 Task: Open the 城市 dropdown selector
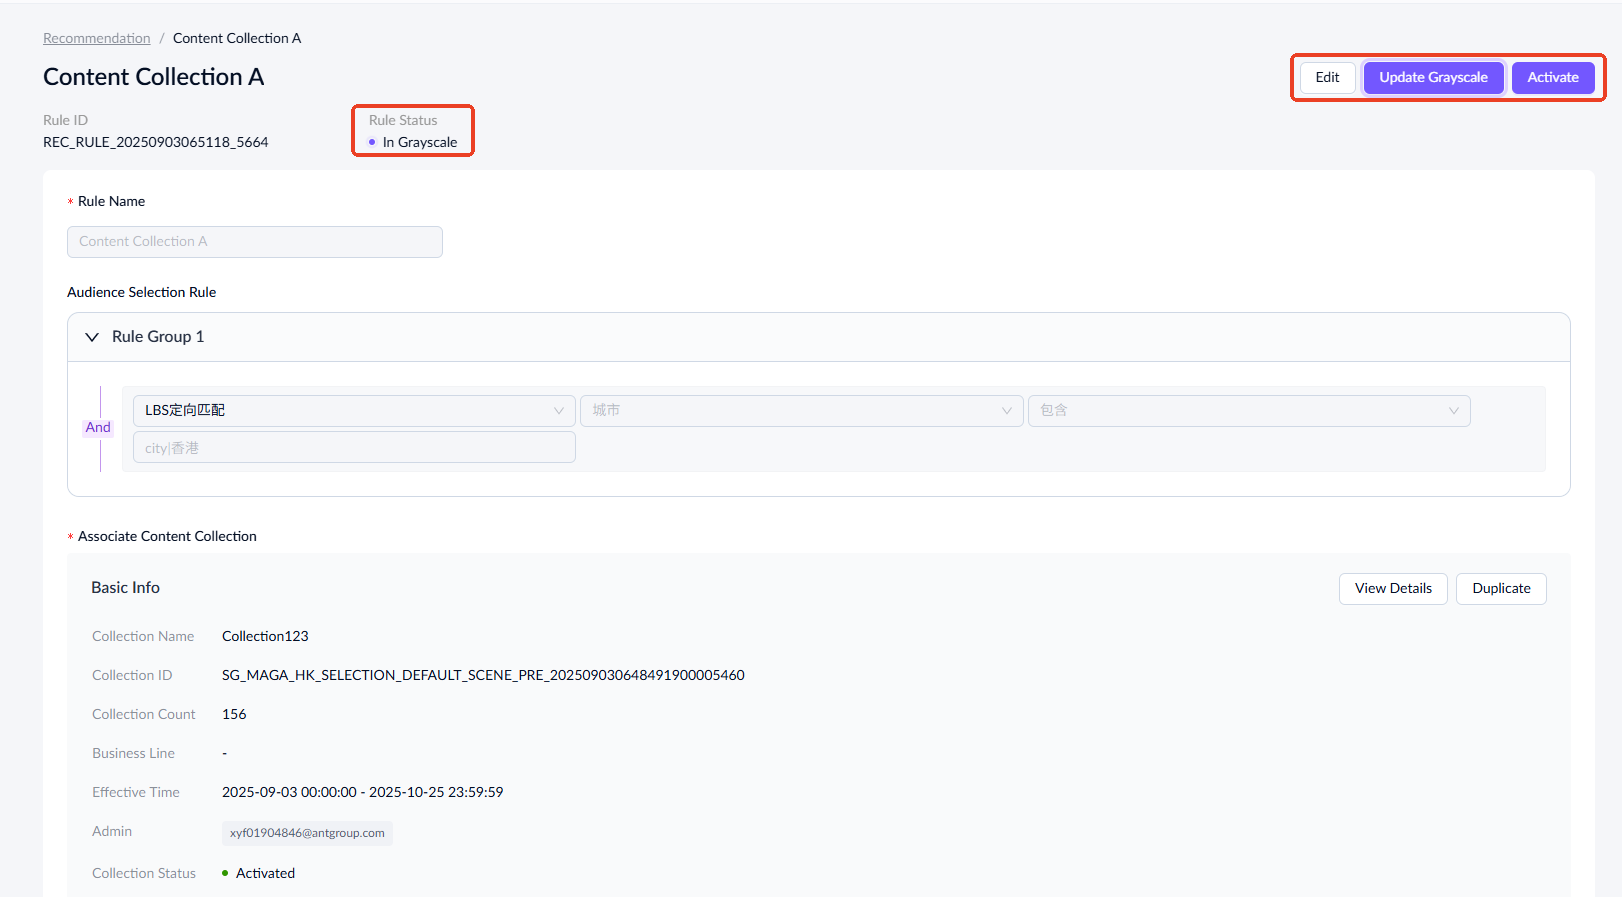[801, 410]
